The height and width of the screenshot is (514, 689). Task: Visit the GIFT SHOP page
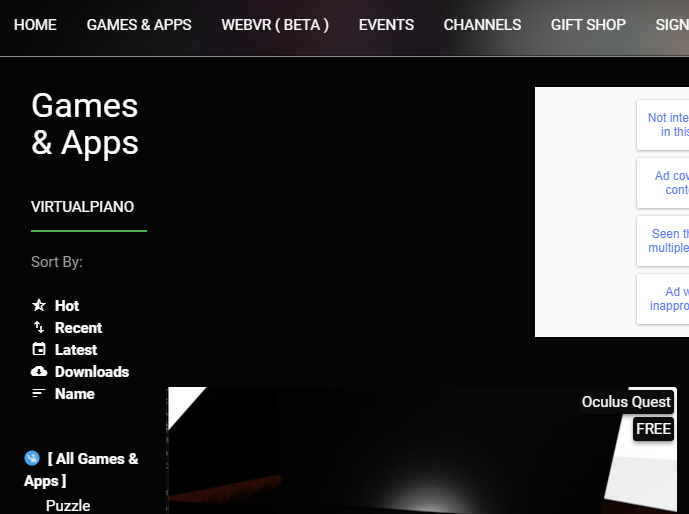click(588, 25)
